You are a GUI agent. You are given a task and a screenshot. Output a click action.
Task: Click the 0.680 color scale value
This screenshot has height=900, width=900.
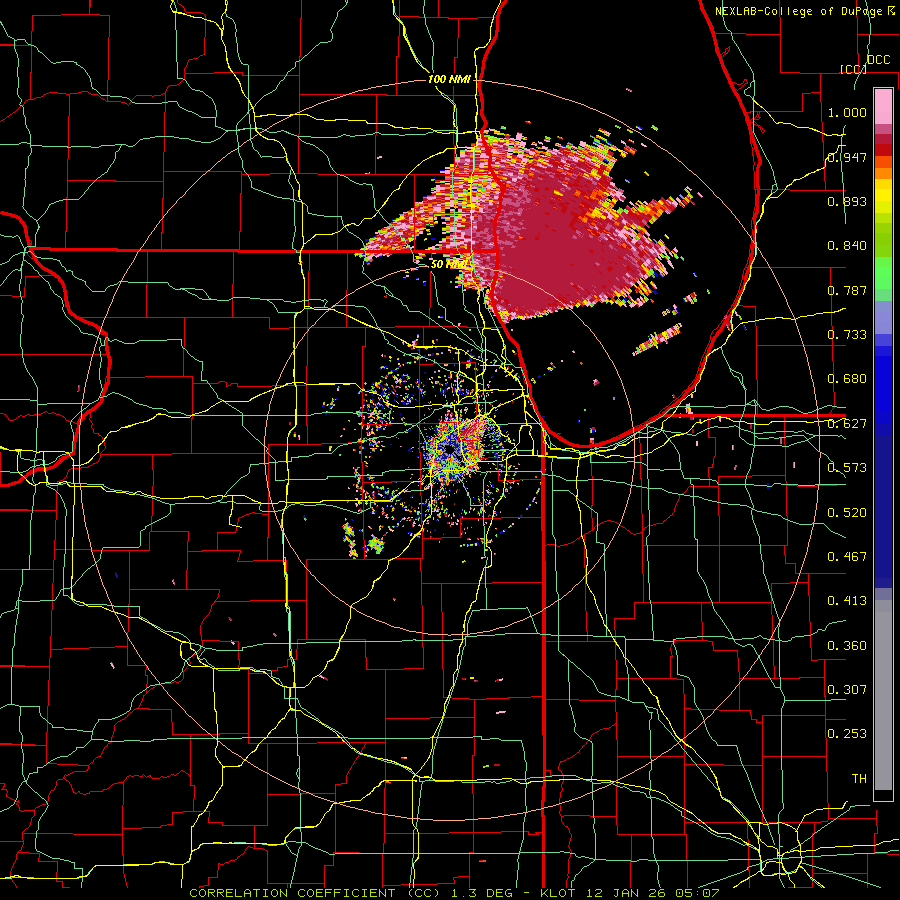tap(847, 379)
